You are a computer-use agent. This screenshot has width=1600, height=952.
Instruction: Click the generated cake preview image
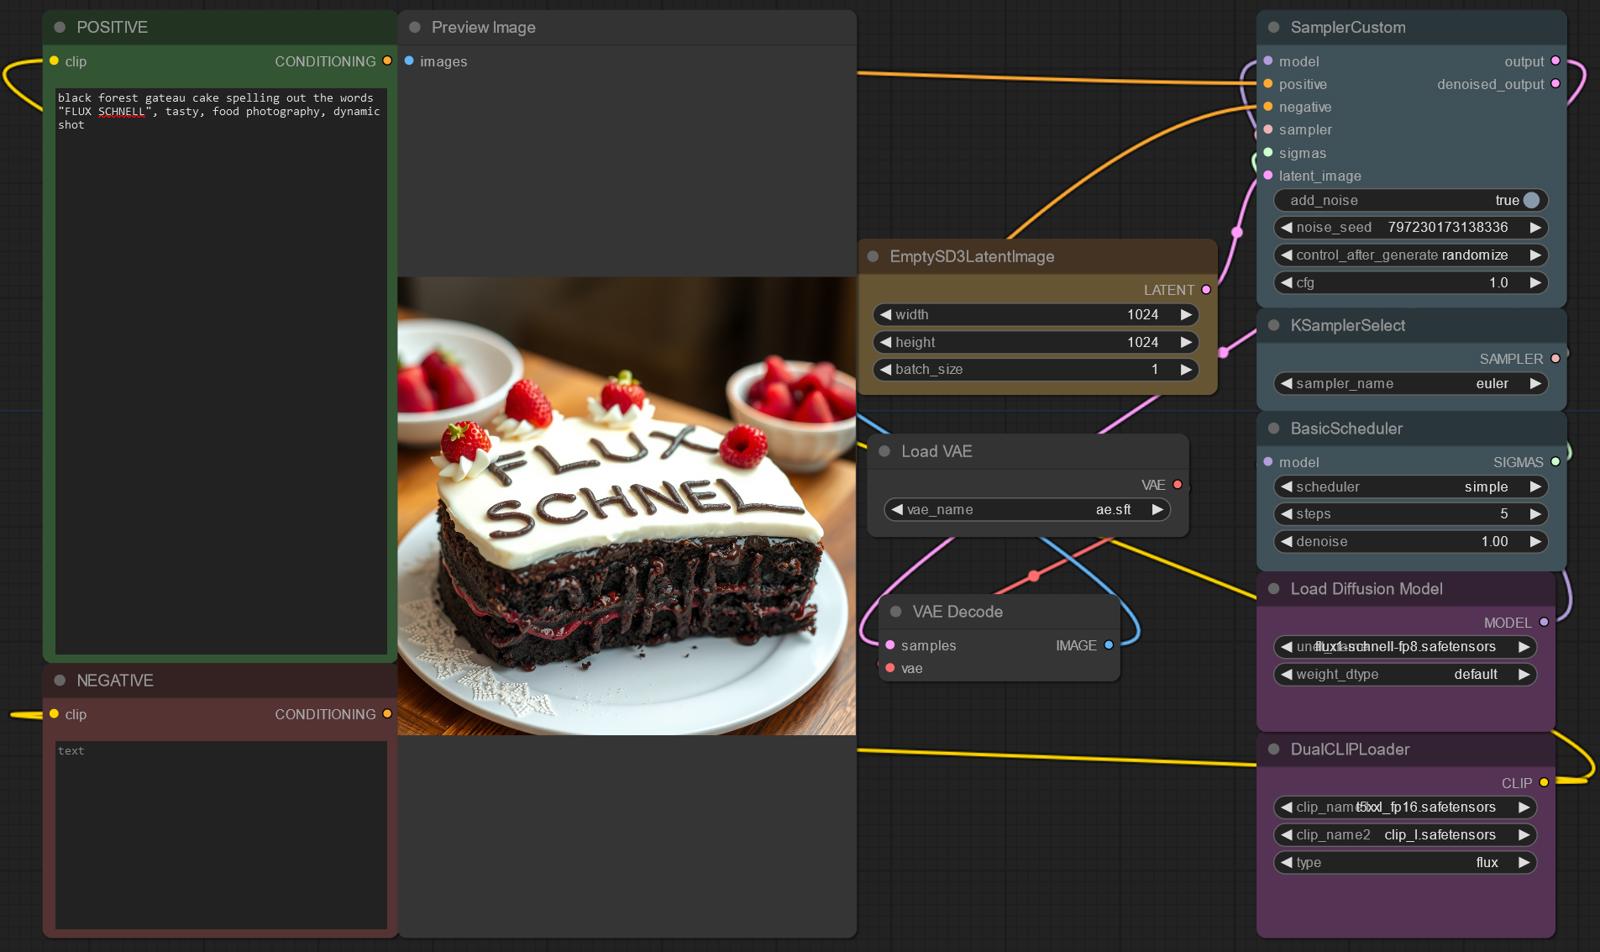coord(627,506)
